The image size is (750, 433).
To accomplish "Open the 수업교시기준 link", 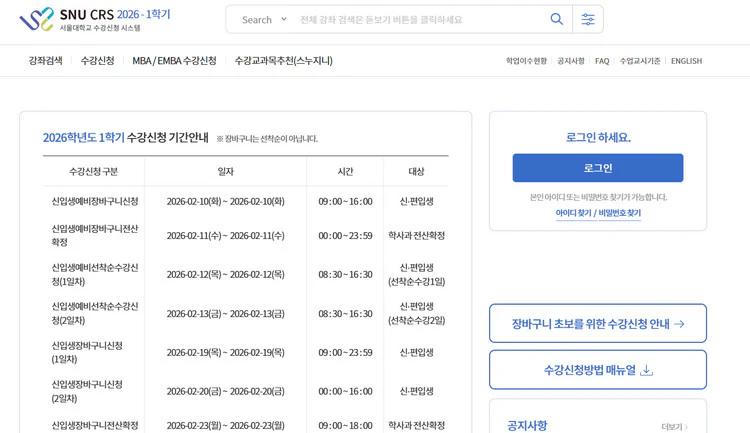I will tap(640, 61).
